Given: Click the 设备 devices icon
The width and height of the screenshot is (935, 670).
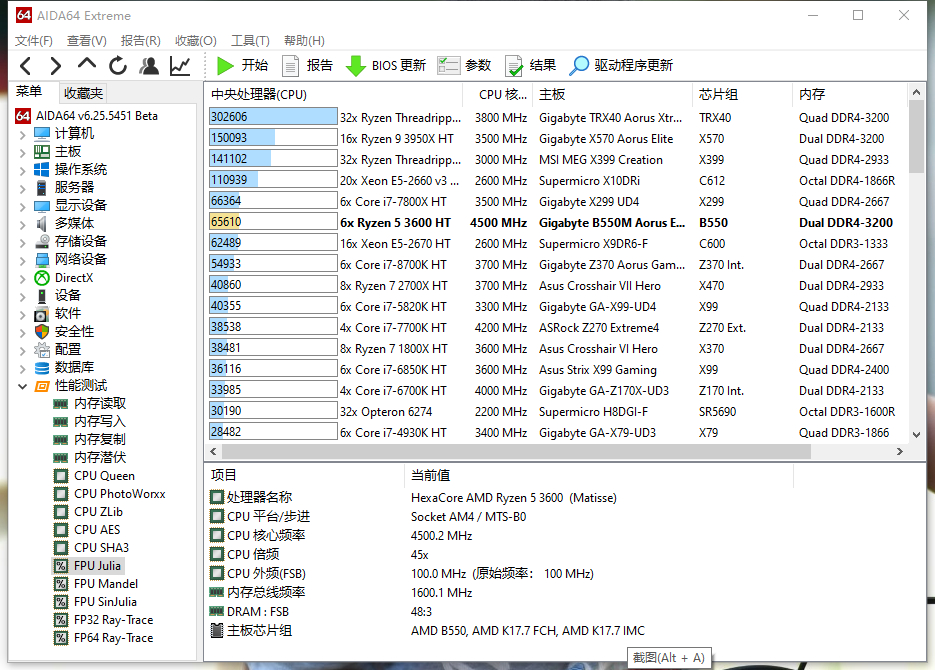Looking at the screenshot, I should click(x=42, y=296).
